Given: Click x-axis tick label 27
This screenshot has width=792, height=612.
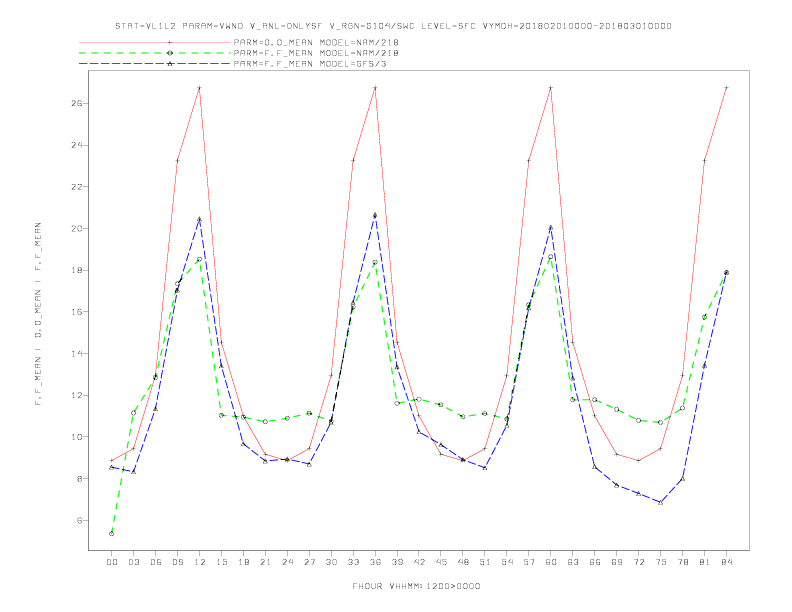Looking at the screenshot, I should (x=309, y=562).
